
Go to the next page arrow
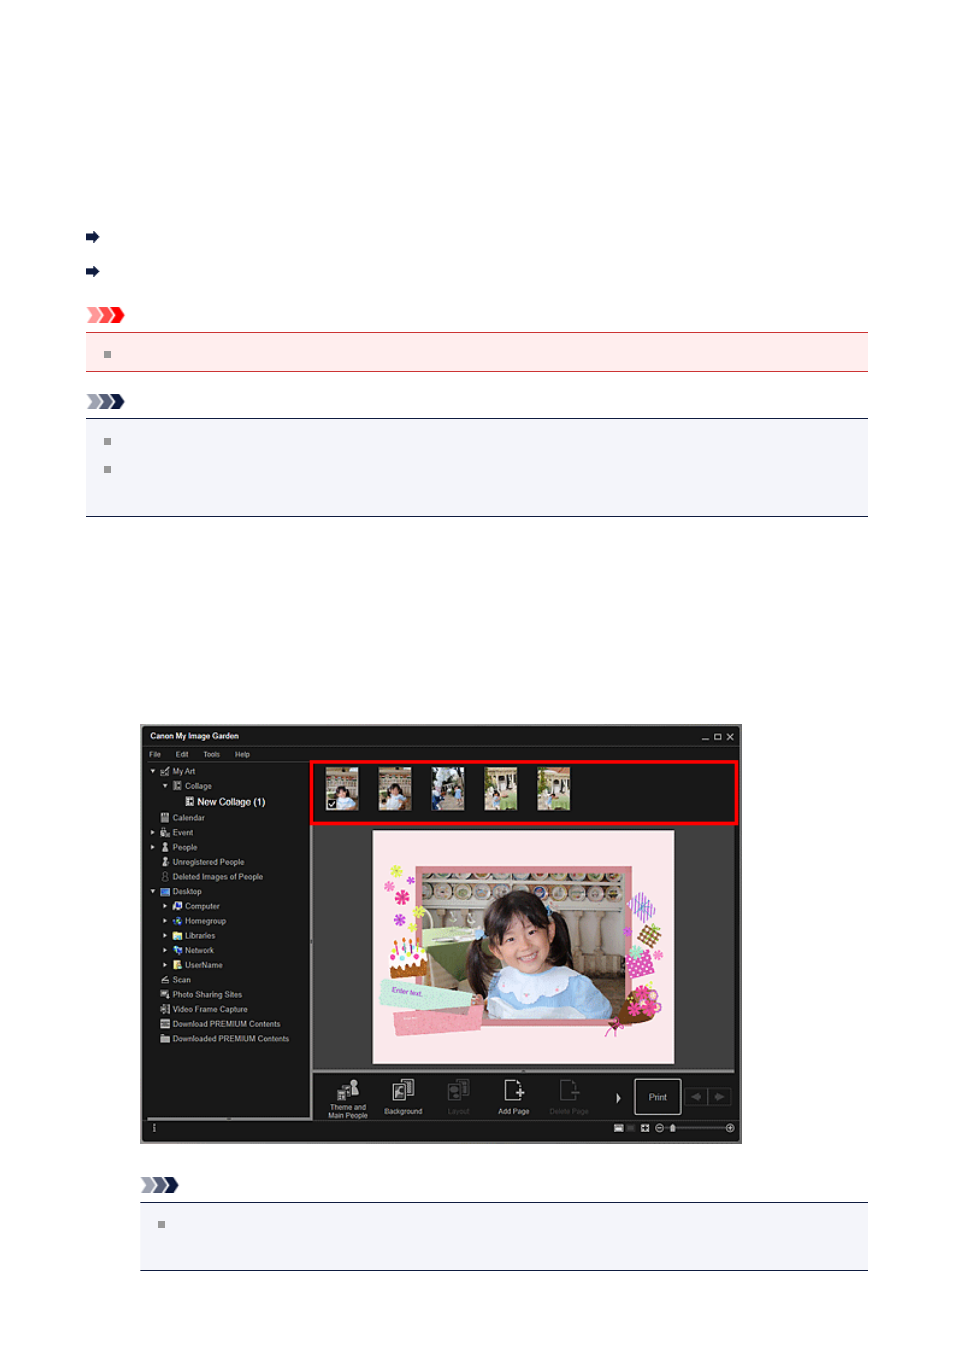[720, 1097]
